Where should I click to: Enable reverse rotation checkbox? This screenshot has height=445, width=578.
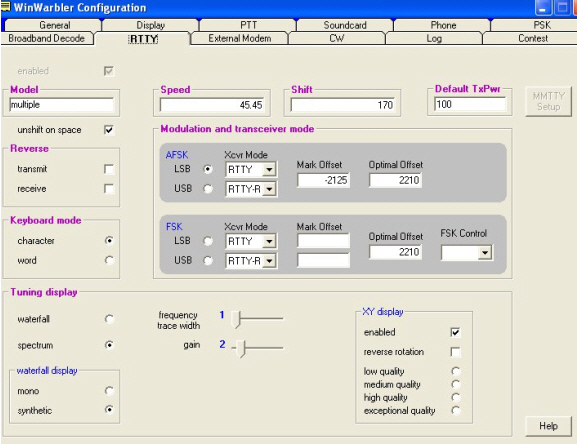[455, 352]
